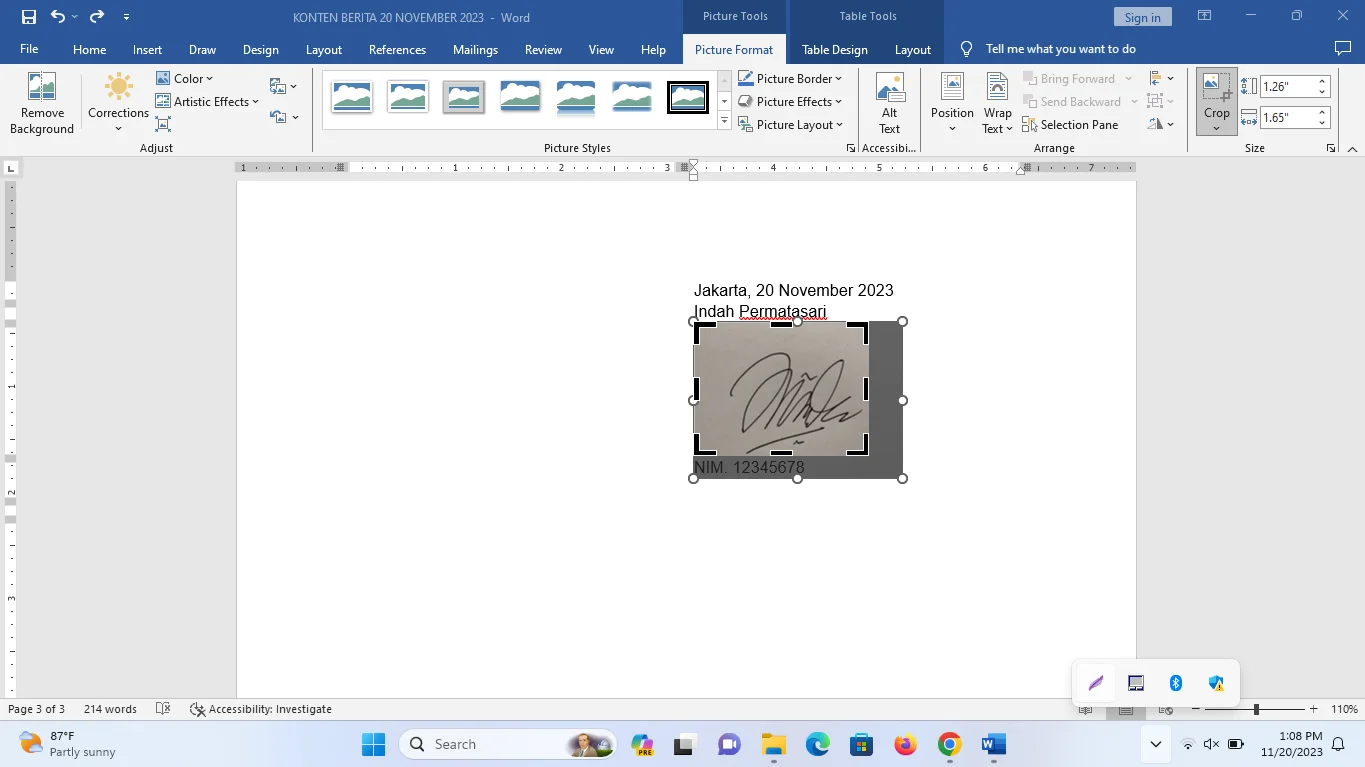Click the Redo arrow icon
This screenshot has width=1365, height=767.
[97, 17]
